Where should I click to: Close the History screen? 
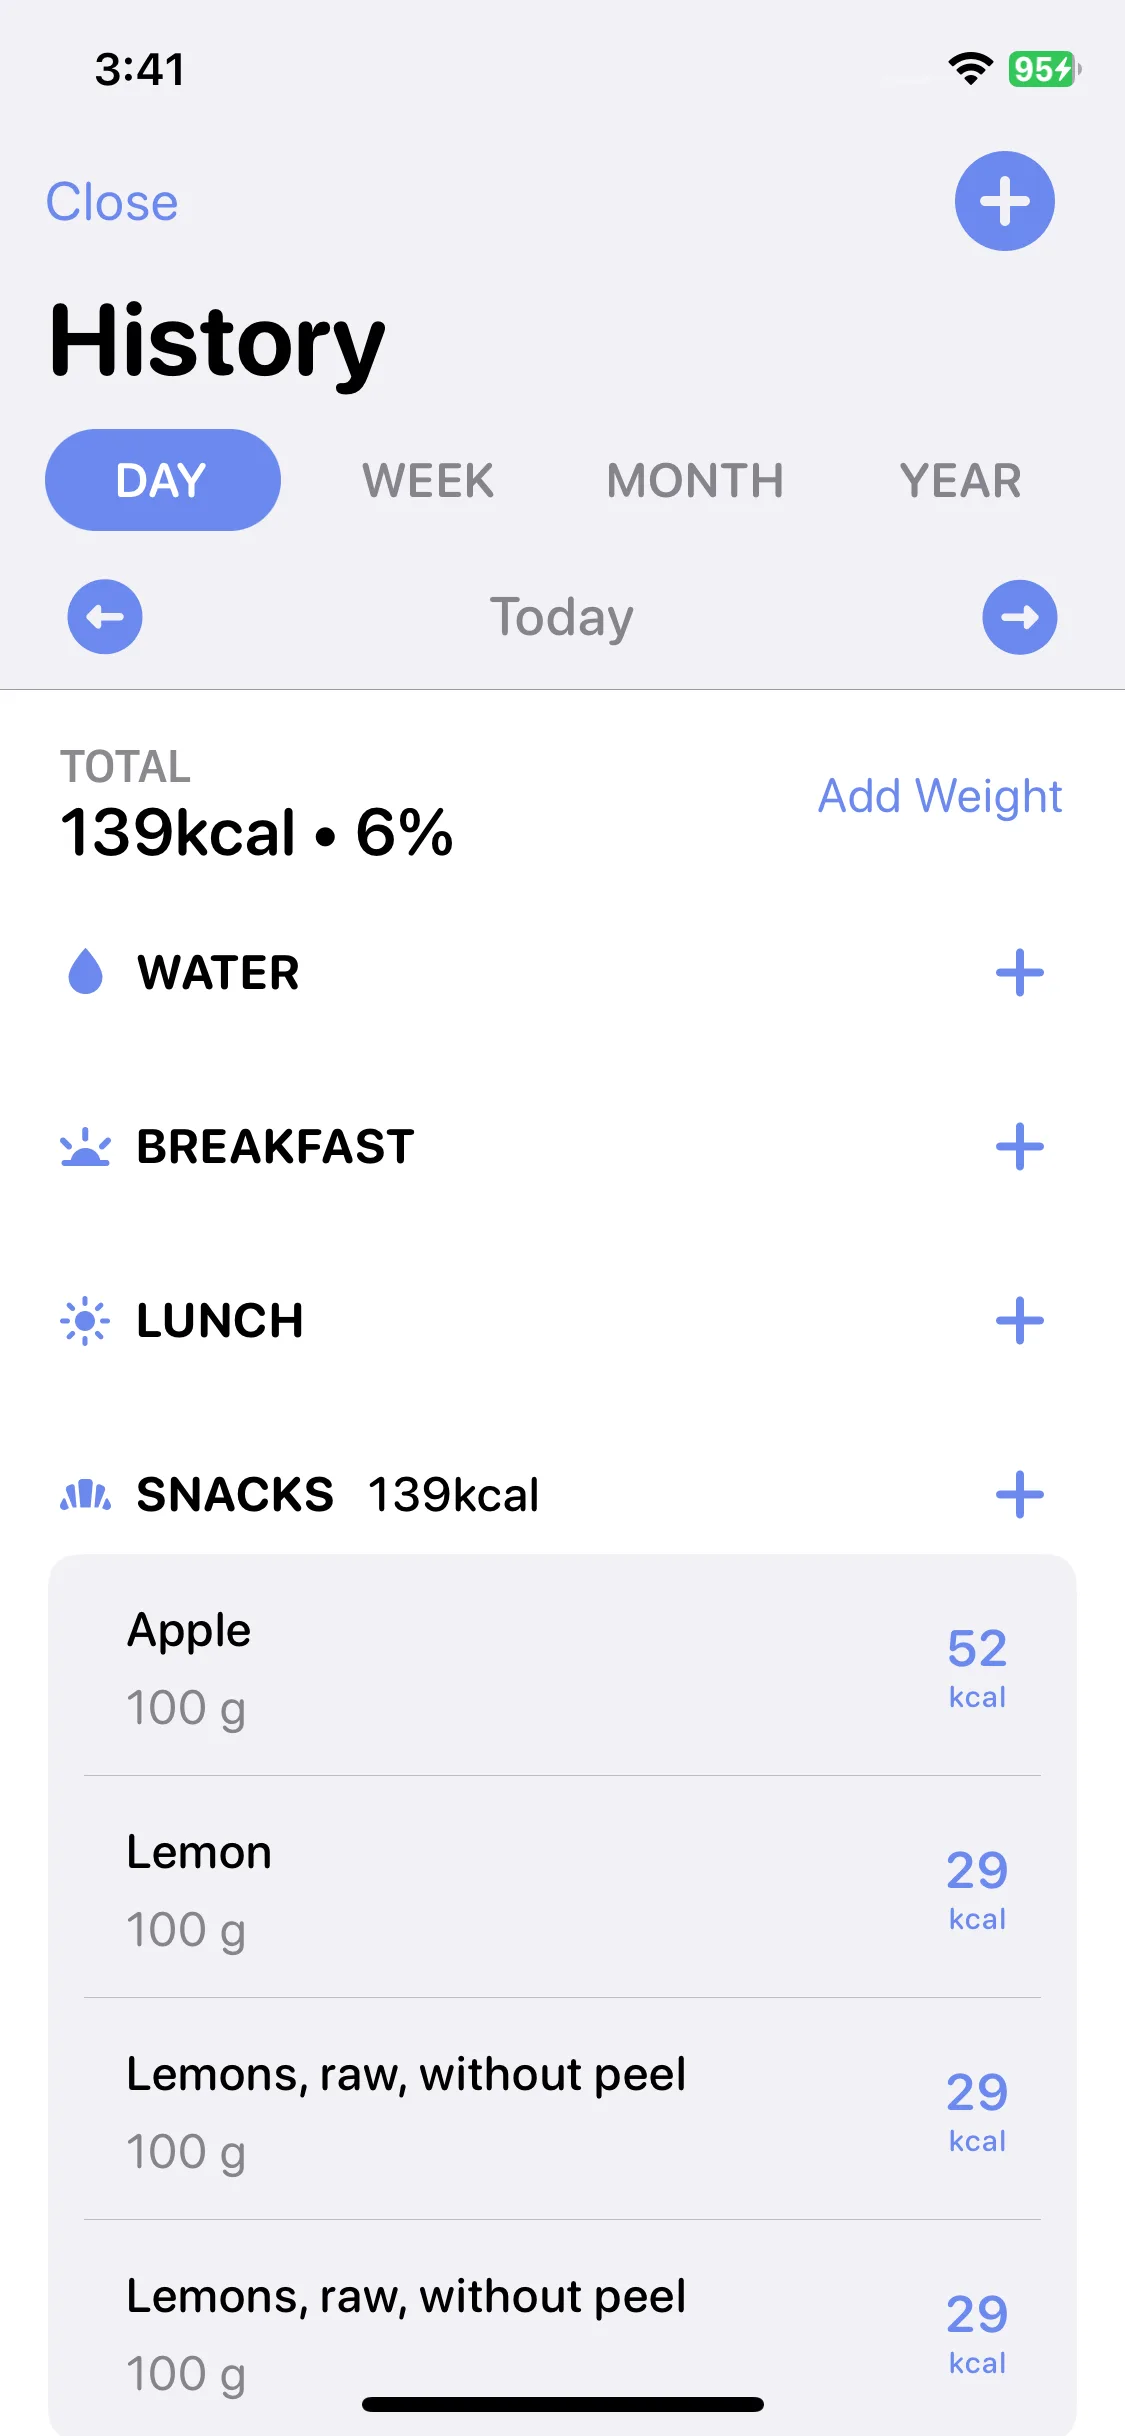pyautogui.click(x=112, y=202)
